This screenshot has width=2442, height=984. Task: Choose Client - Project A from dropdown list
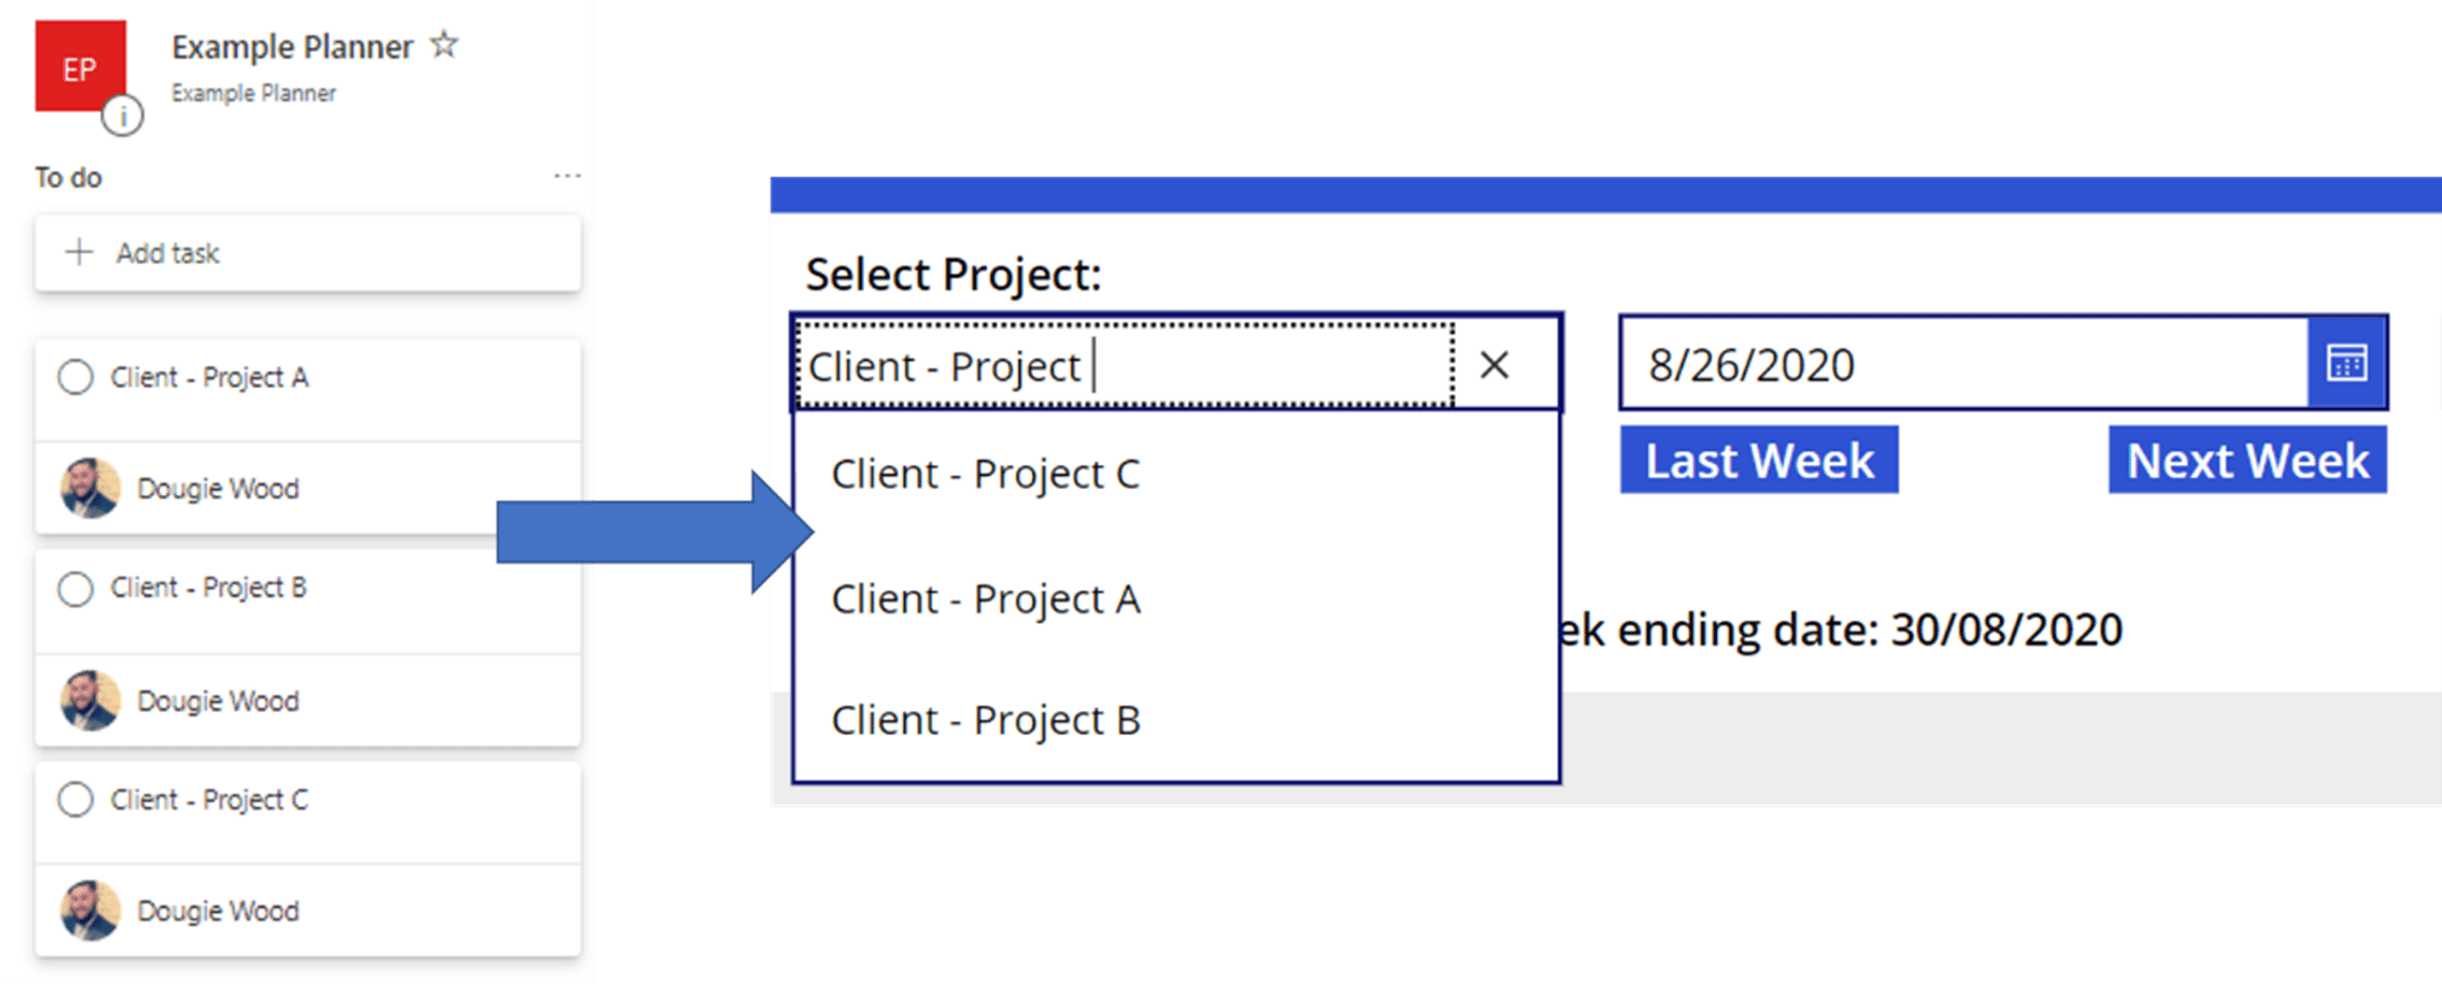(985, 600)
